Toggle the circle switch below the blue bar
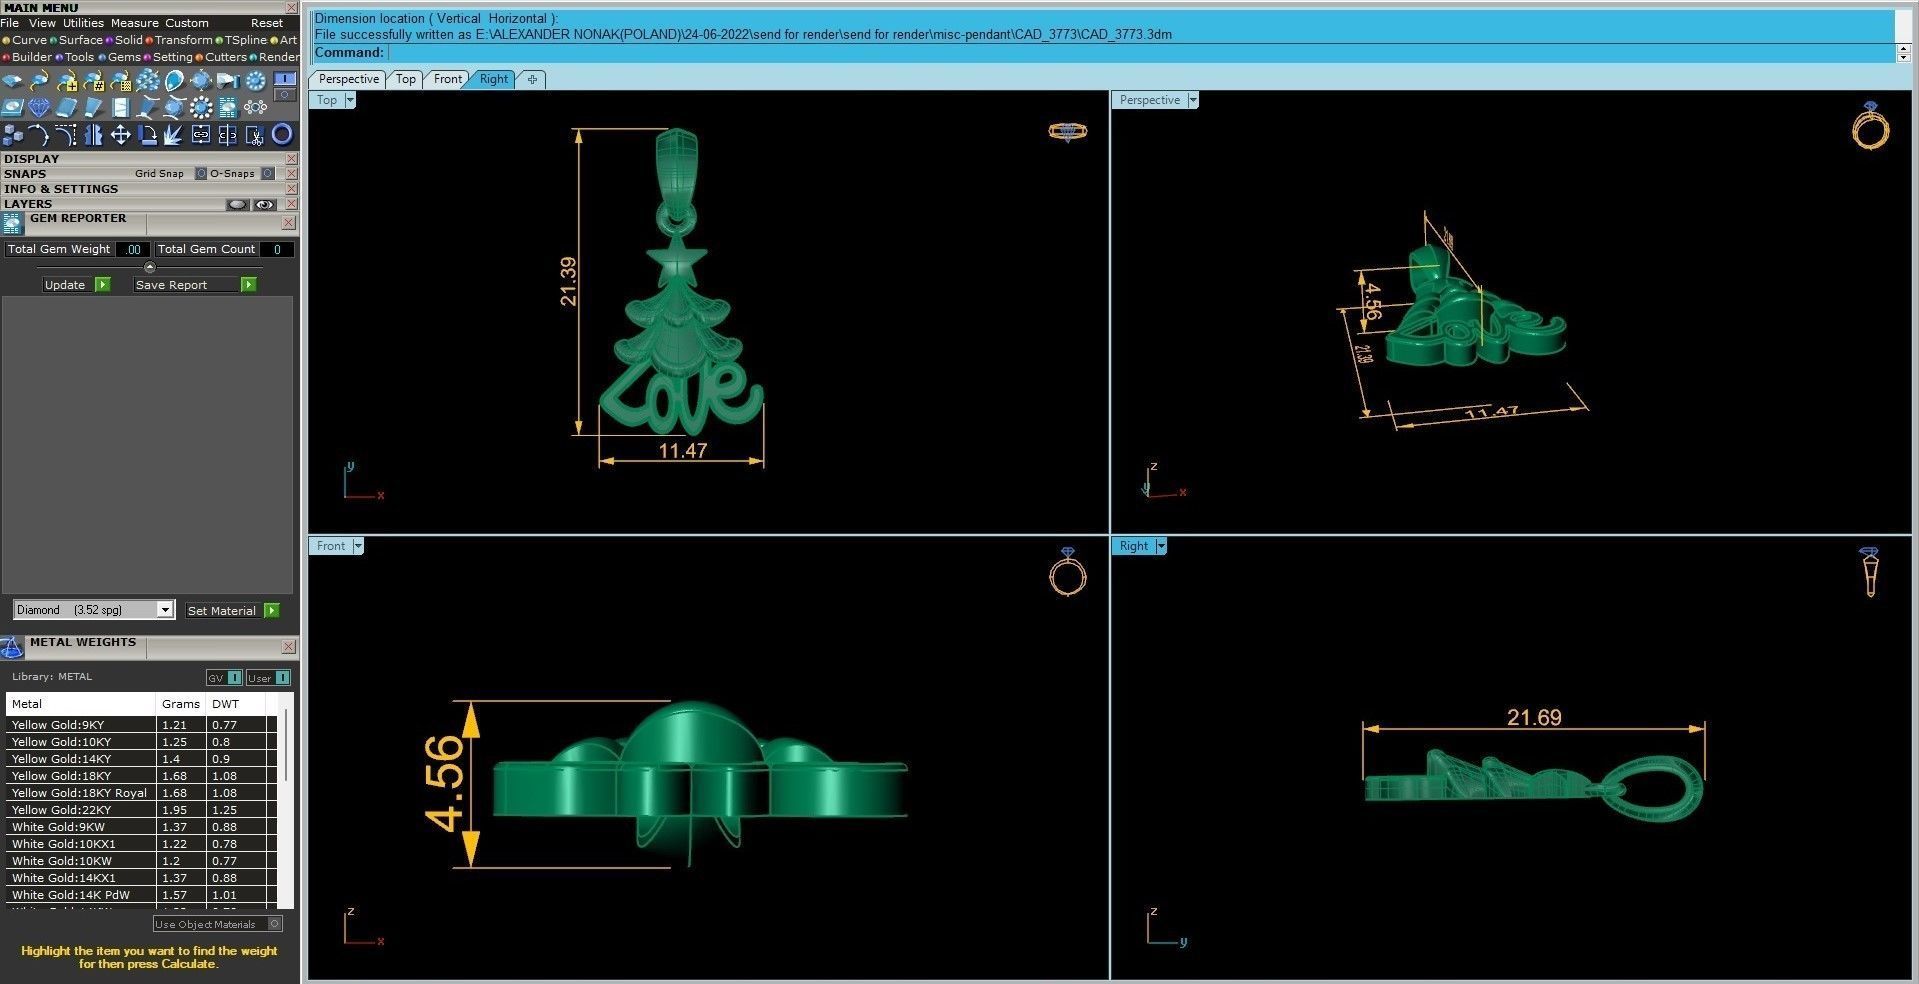The image size is (1919, 984). tap(285, 95)
